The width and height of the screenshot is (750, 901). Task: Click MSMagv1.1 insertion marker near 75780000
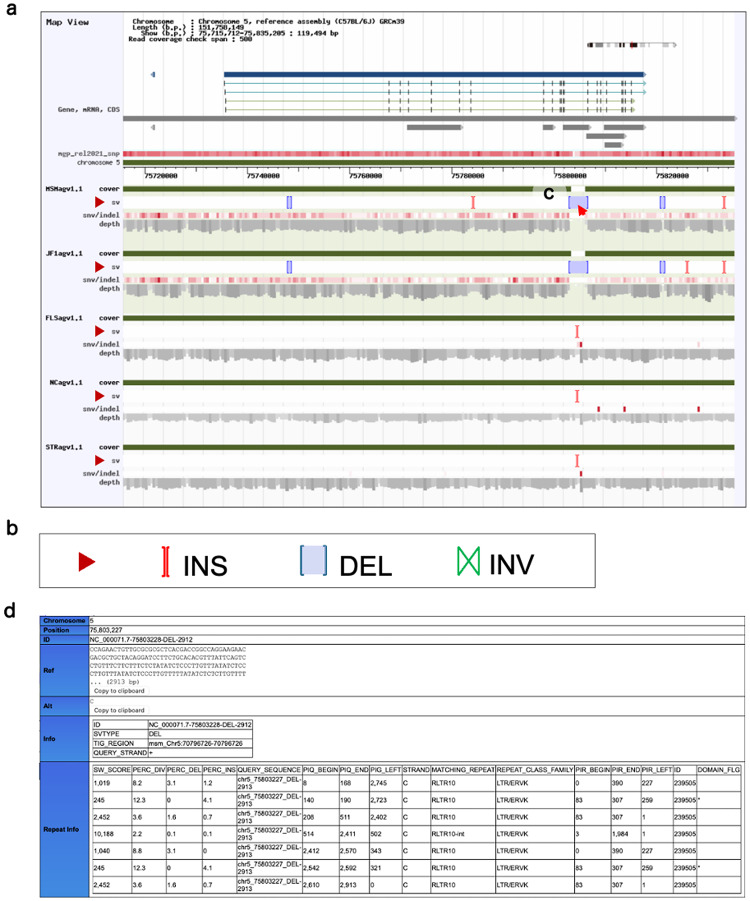point(473,202)
